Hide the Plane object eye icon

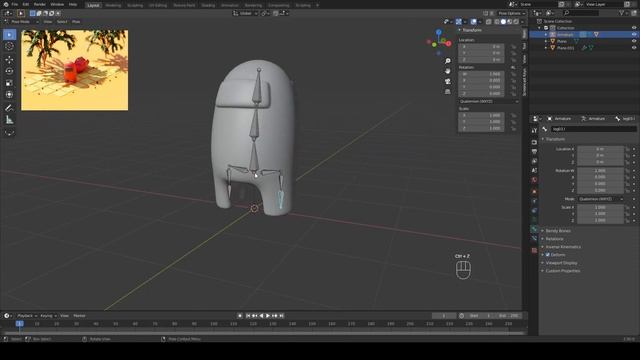pos(634,41)
